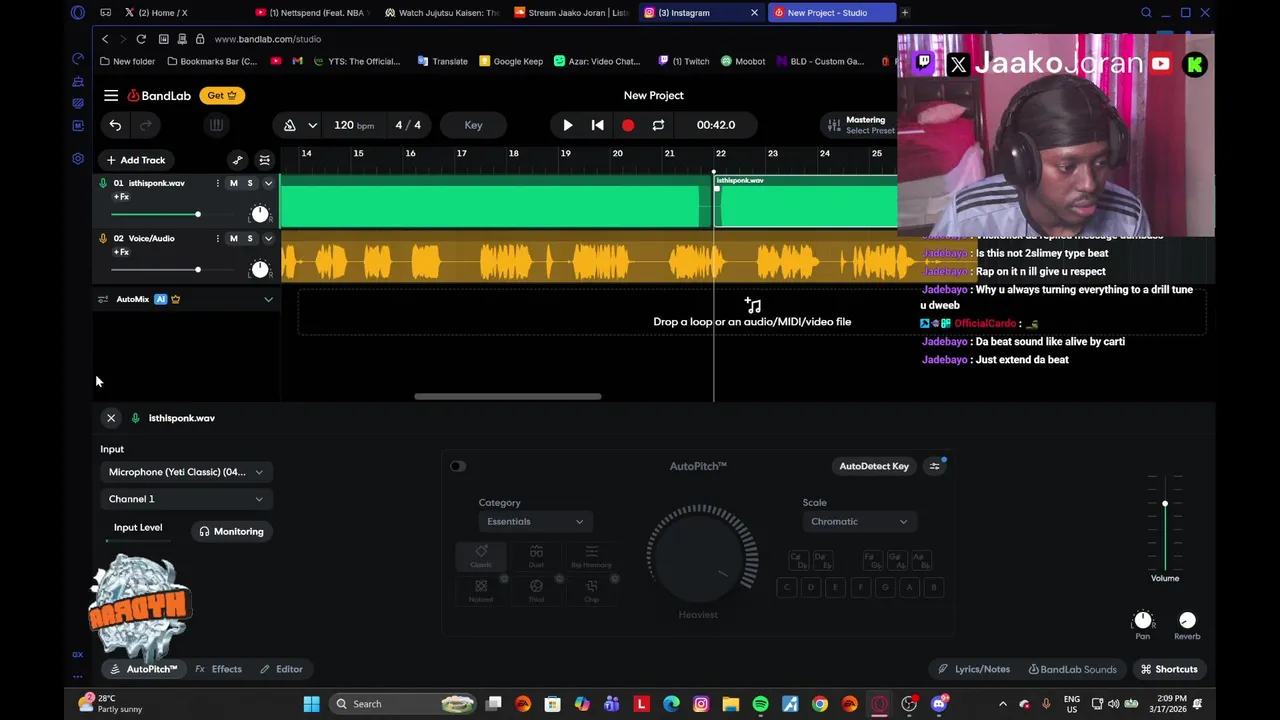Return to start of the project
The height and width of the screenshot is (720, 1280).
tap(597, 125)
